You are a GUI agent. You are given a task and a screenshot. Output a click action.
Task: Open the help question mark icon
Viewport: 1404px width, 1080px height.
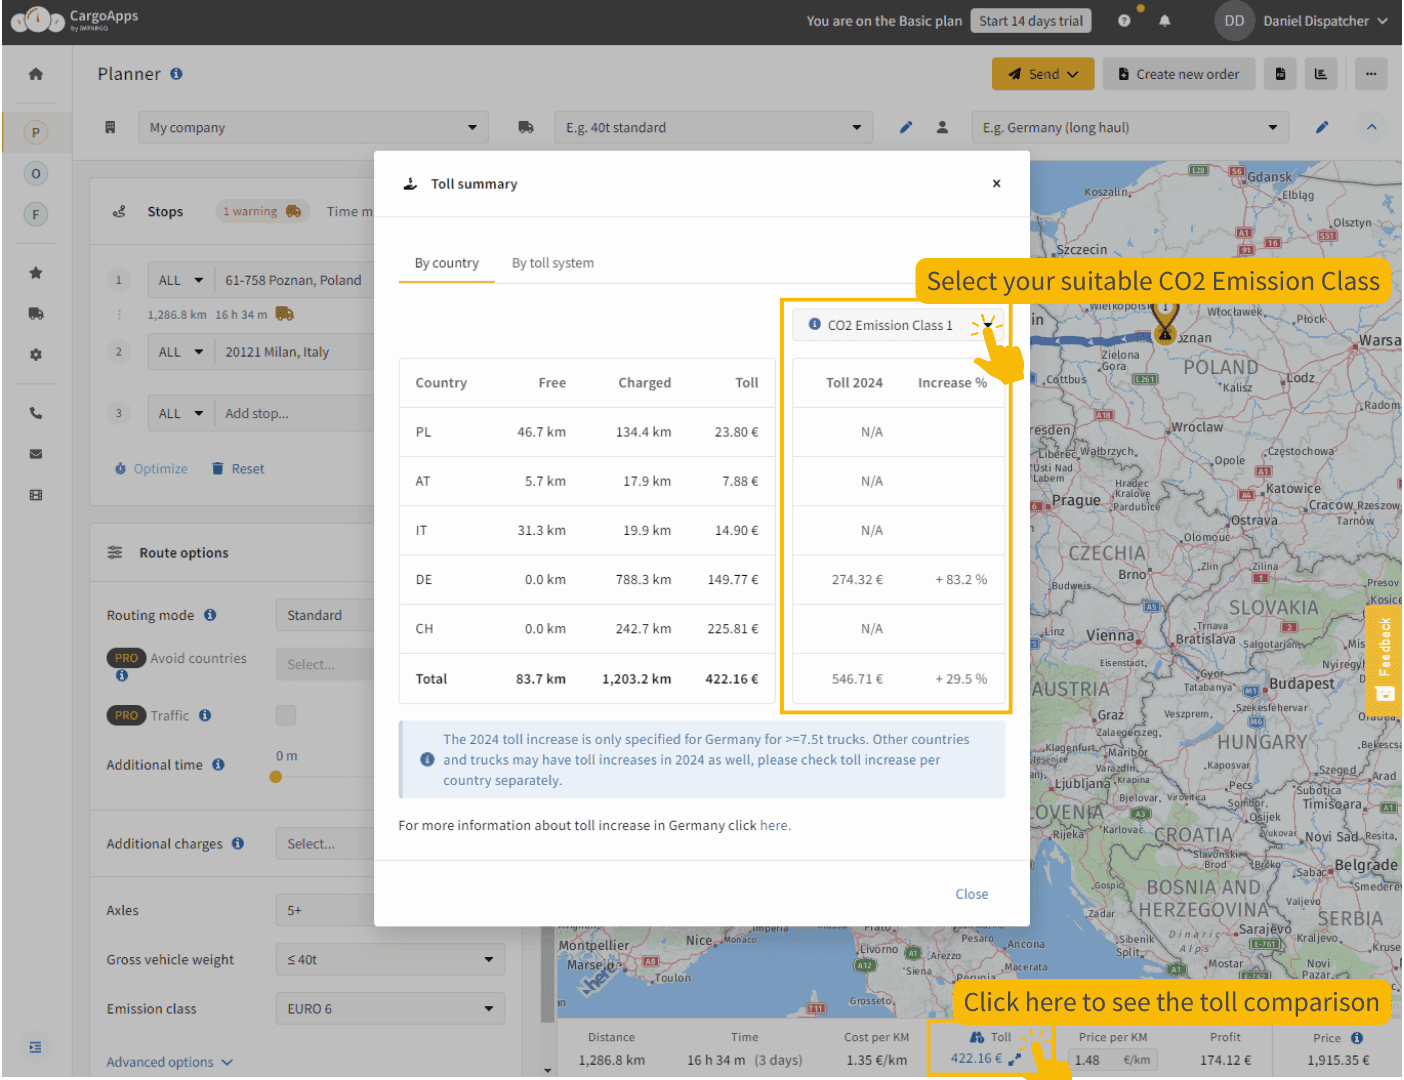pyautogui.click(x=1124, y=21)
